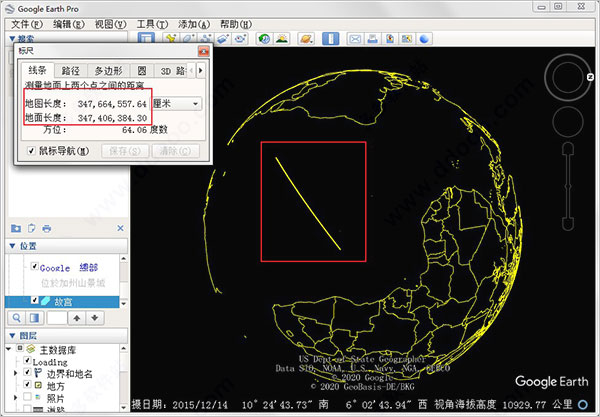The width and height of the screenshot is (600, 417).
Task: Click the Add Polygon toolbar icon
Action: pos(188,39)
